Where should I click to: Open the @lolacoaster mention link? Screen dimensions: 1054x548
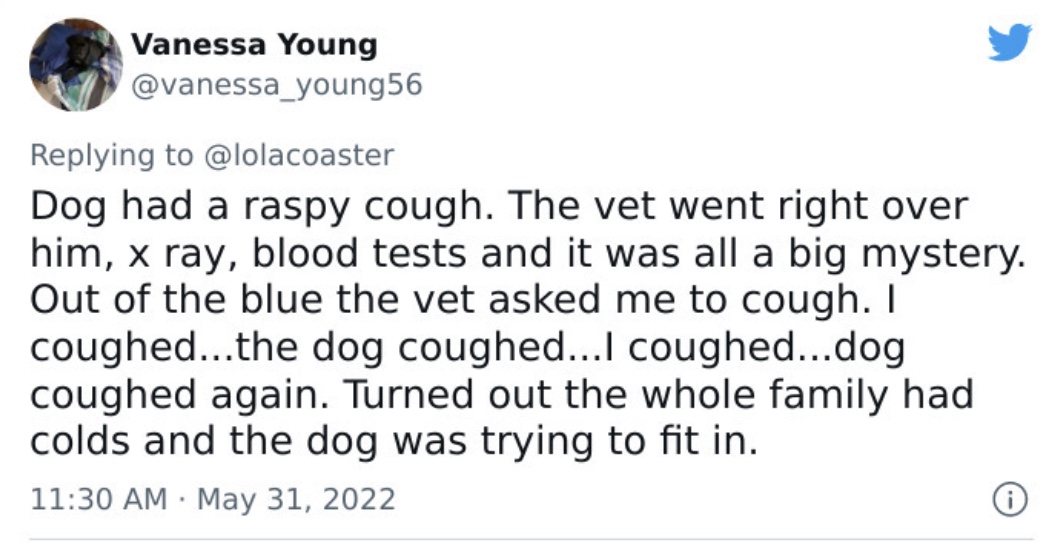pyautogui.click(x=298, y=155)
